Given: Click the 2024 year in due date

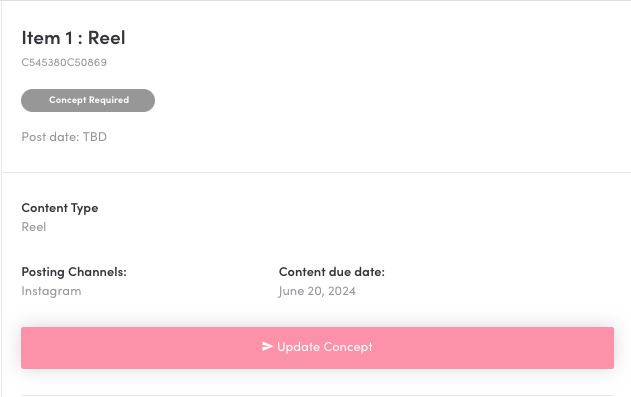Looking at the screenshot, I should (342, 291).
